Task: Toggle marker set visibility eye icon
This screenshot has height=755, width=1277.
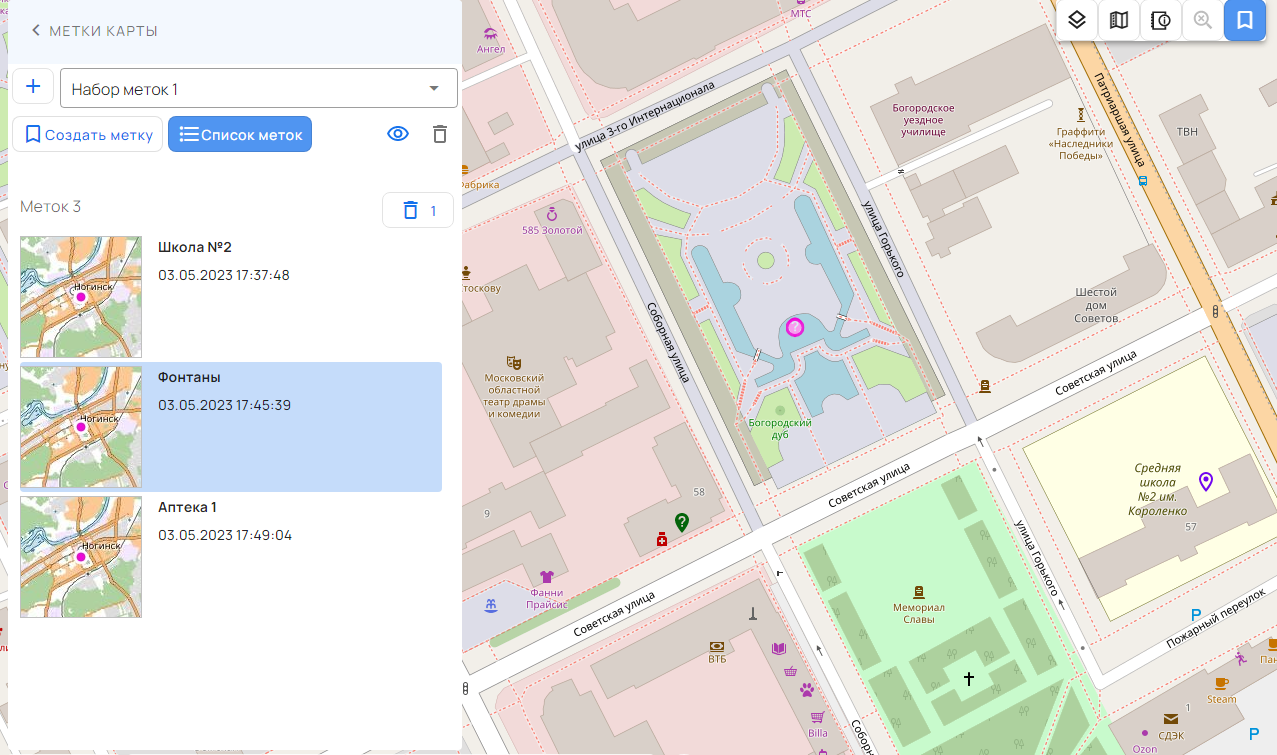Action: (398, 134)
